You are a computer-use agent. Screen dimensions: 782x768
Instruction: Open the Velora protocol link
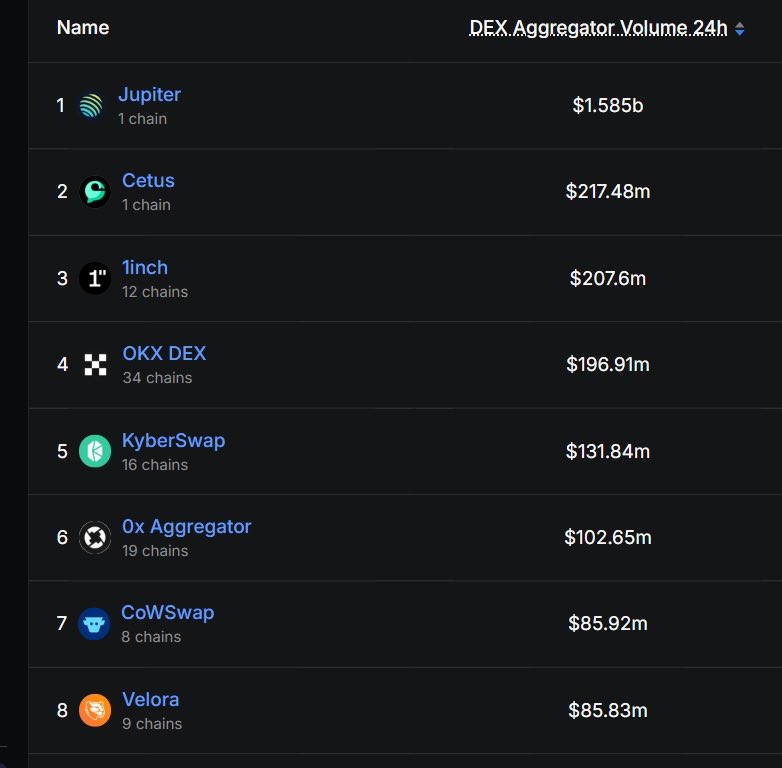[150, 700]
